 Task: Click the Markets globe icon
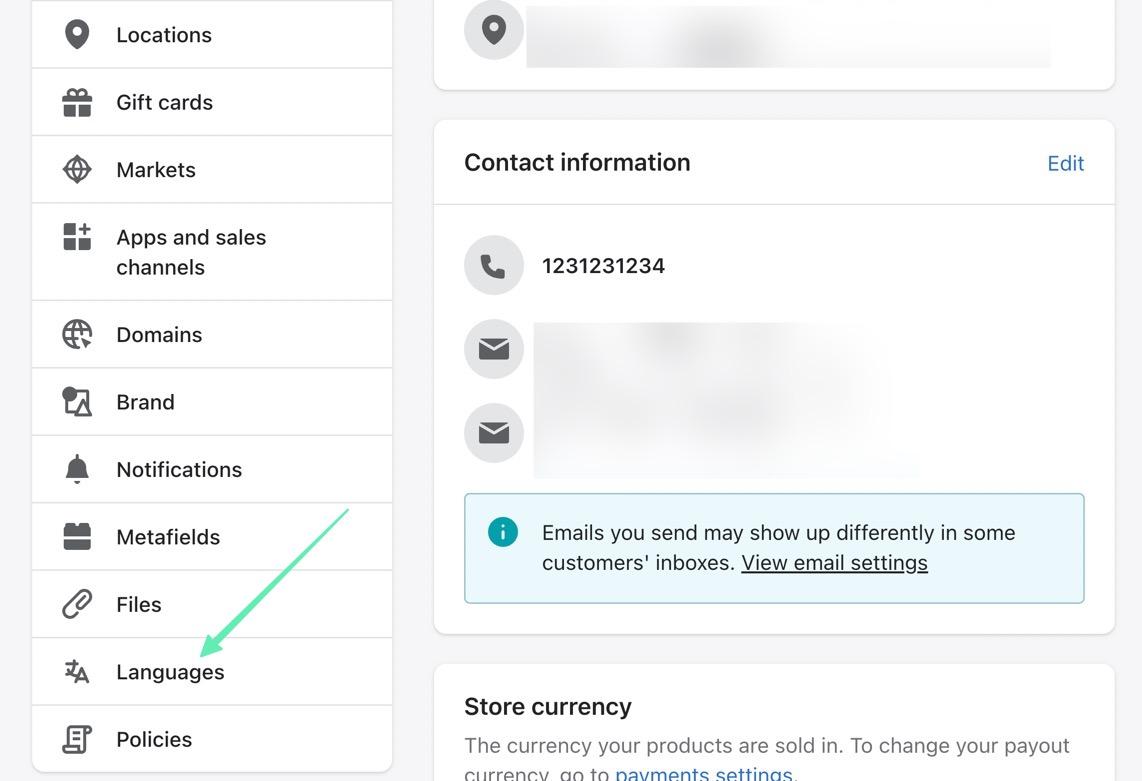coord(77,169)
